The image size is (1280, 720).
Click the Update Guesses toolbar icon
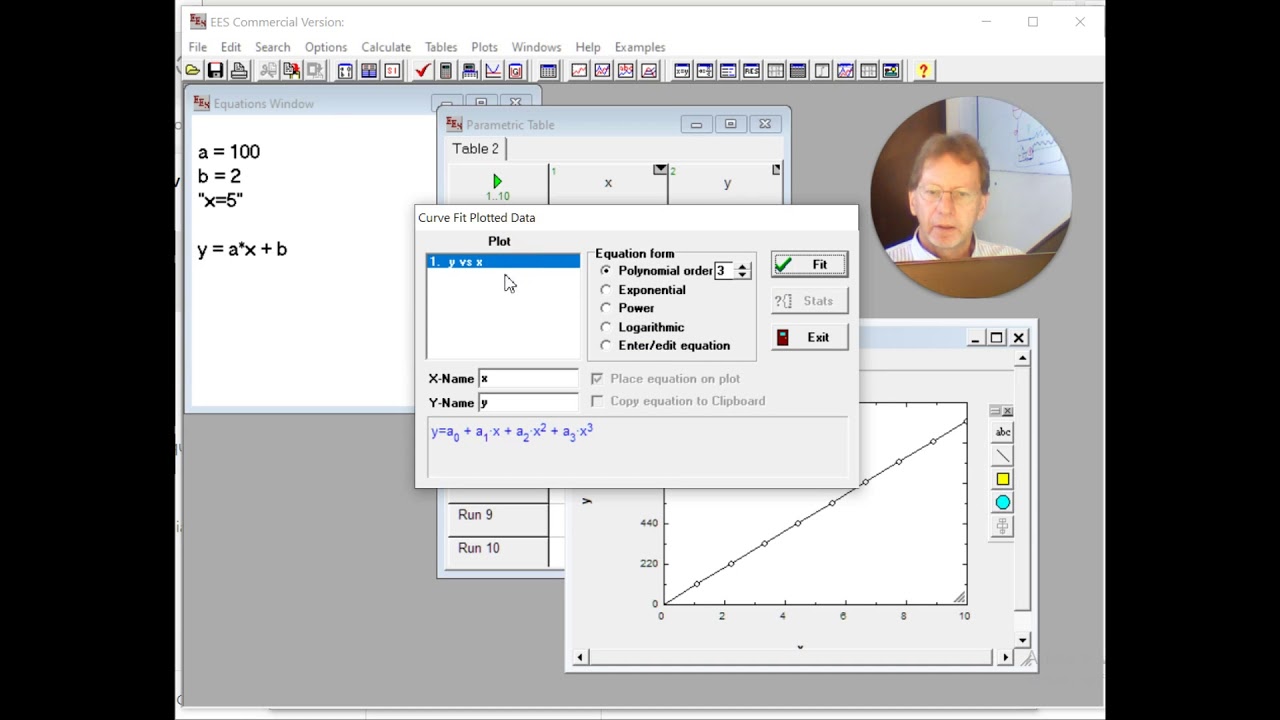[516, 71]
